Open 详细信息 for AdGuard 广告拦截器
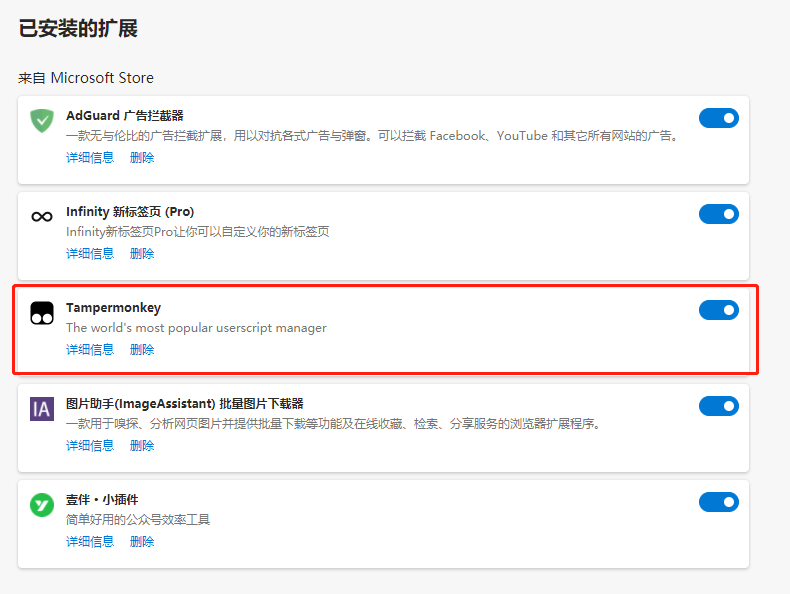790x594 pixels. (90, 158)
